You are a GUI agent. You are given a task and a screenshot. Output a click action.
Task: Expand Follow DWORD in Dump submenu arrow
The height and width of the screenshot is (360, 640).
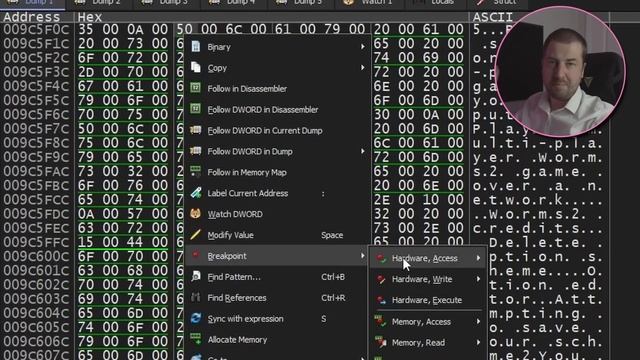point(362,151)
